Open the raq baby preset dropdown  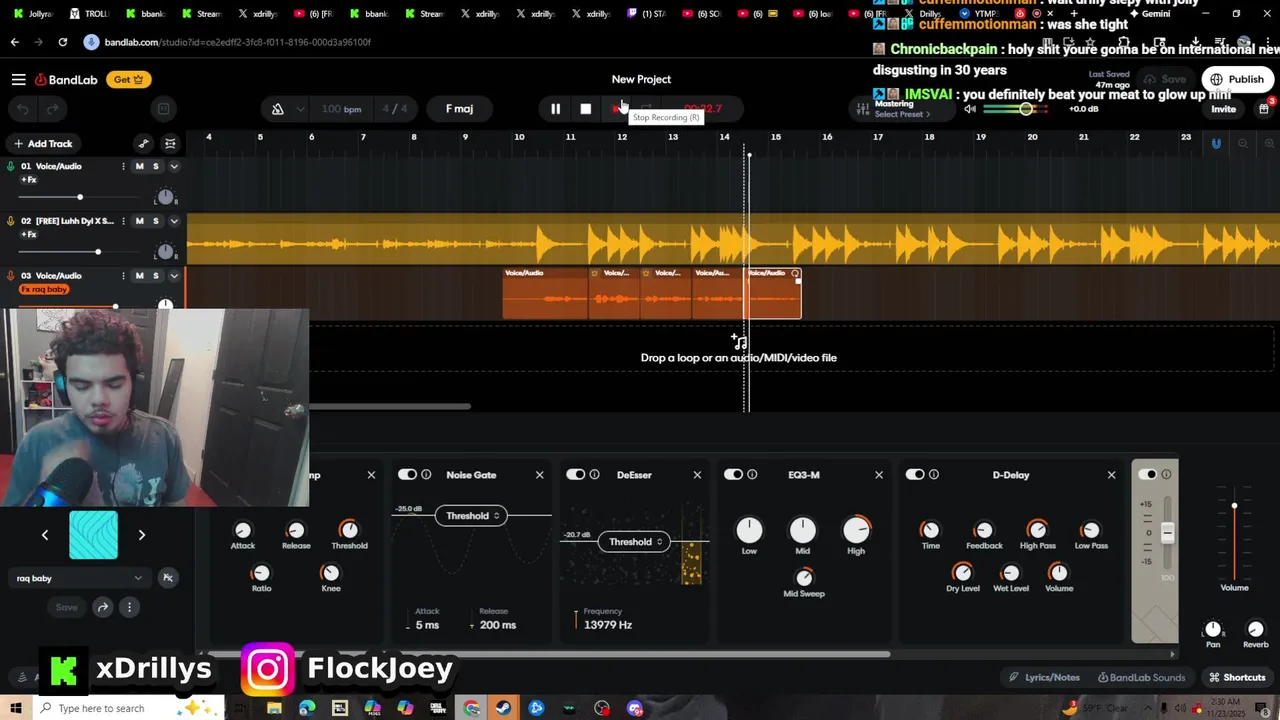(x=79, y=578)
